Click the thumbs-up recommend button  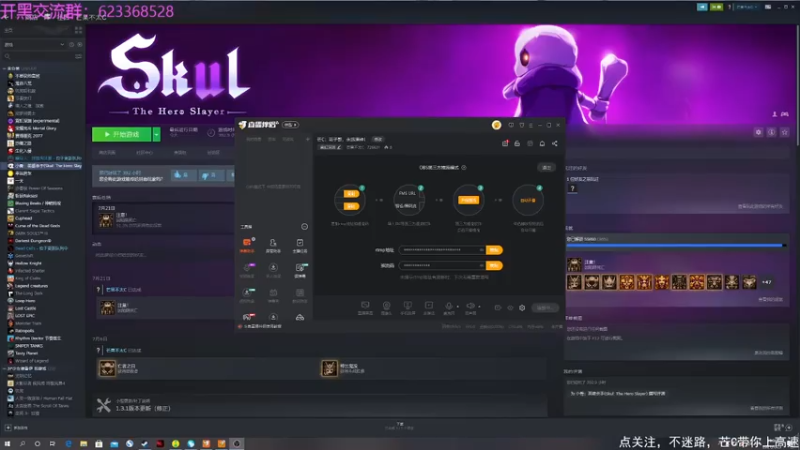tap(183, 175)
